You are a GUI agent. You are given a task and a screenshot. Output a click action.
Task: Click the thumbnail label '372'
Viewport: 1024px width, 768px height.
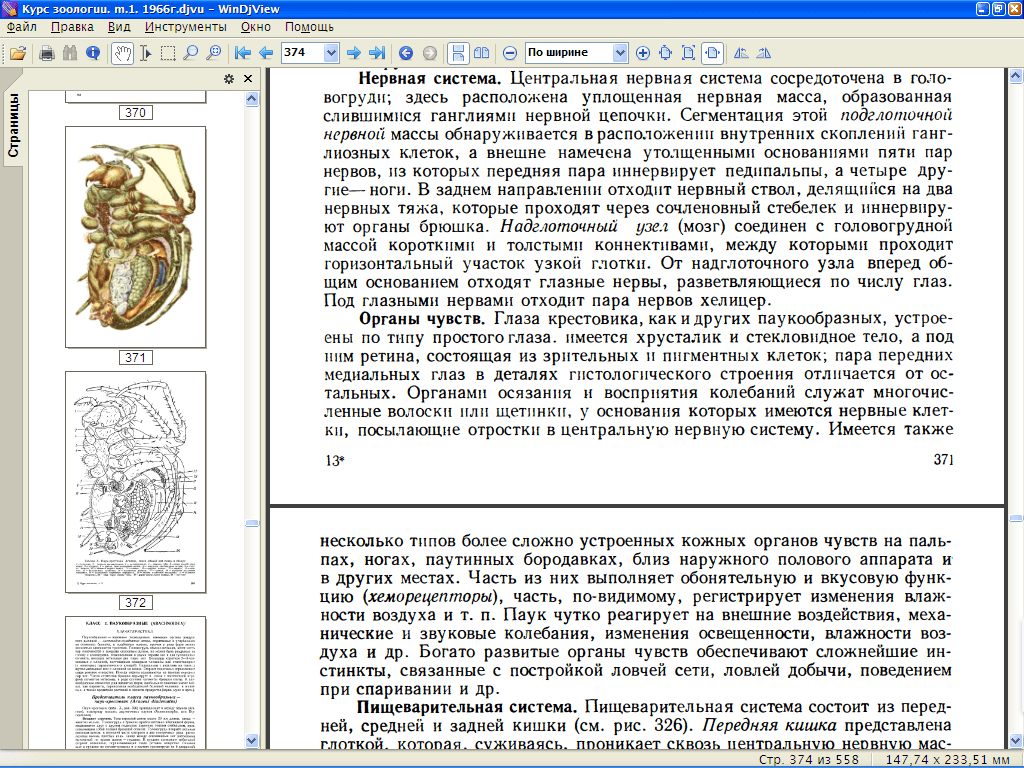135,602
